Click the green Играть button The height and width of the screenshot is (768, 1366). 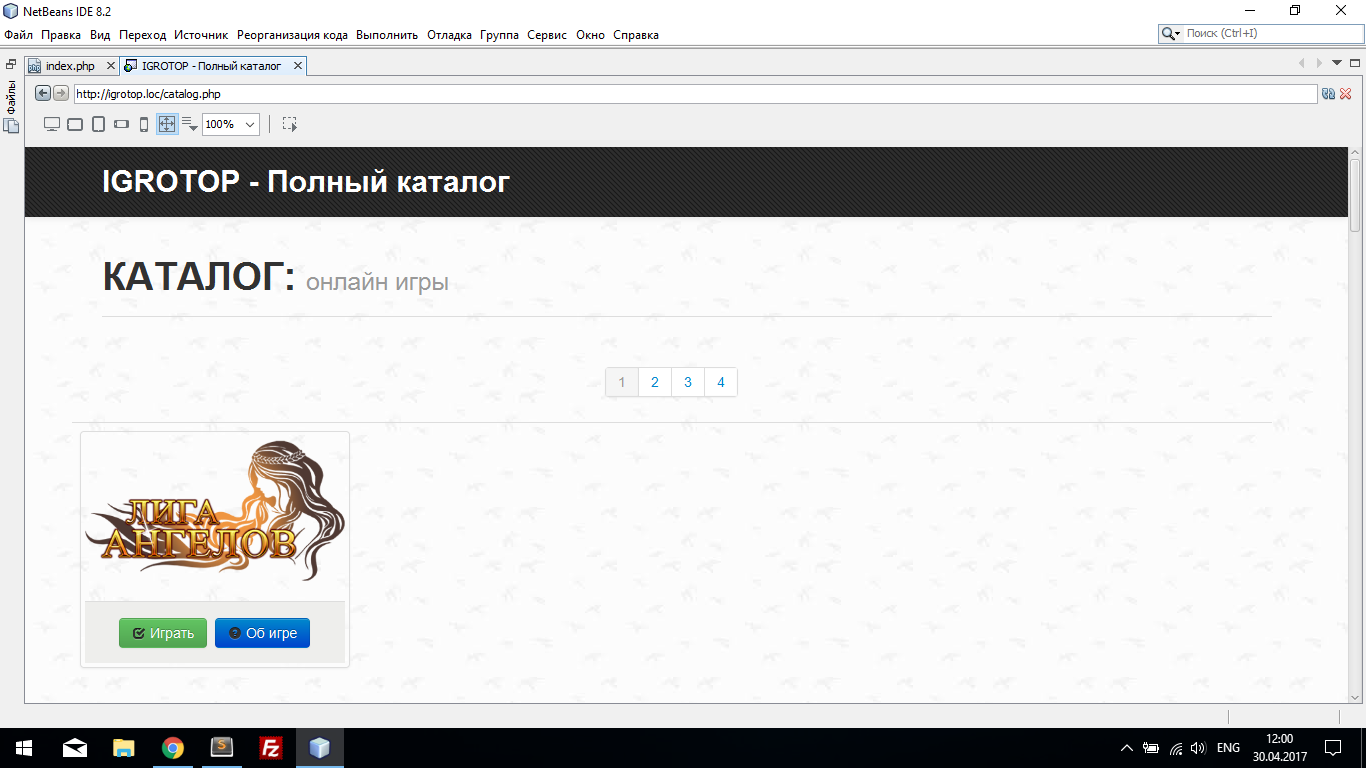pos(163,633)
